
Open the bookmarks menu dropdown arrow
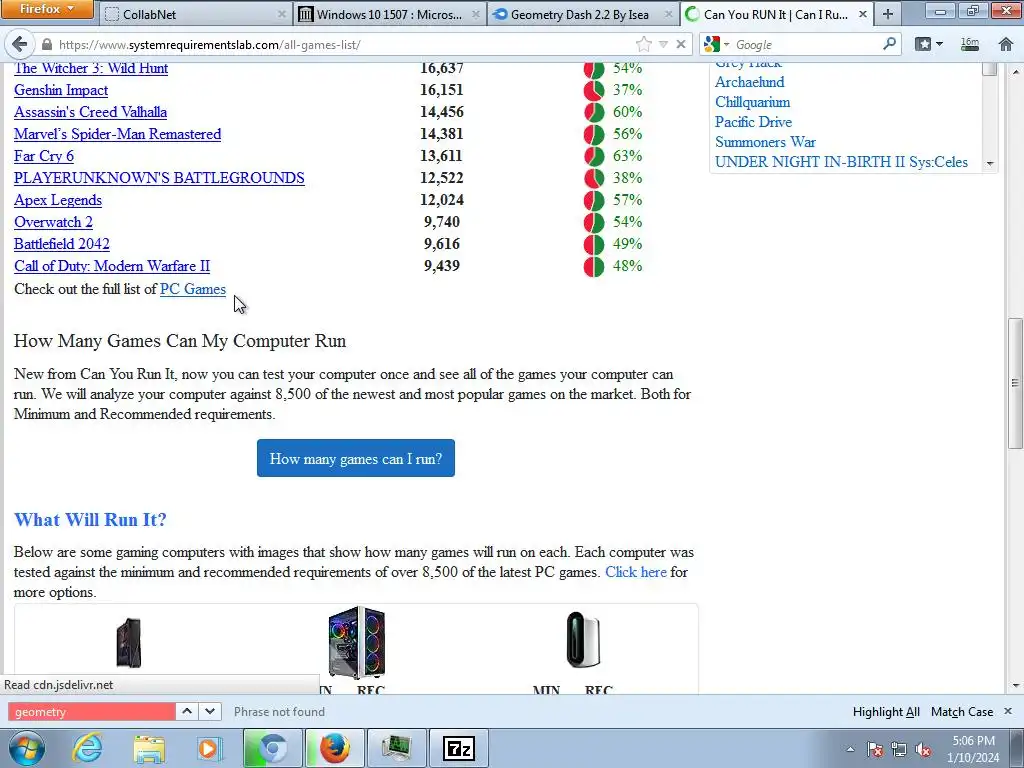coord(939,44)
